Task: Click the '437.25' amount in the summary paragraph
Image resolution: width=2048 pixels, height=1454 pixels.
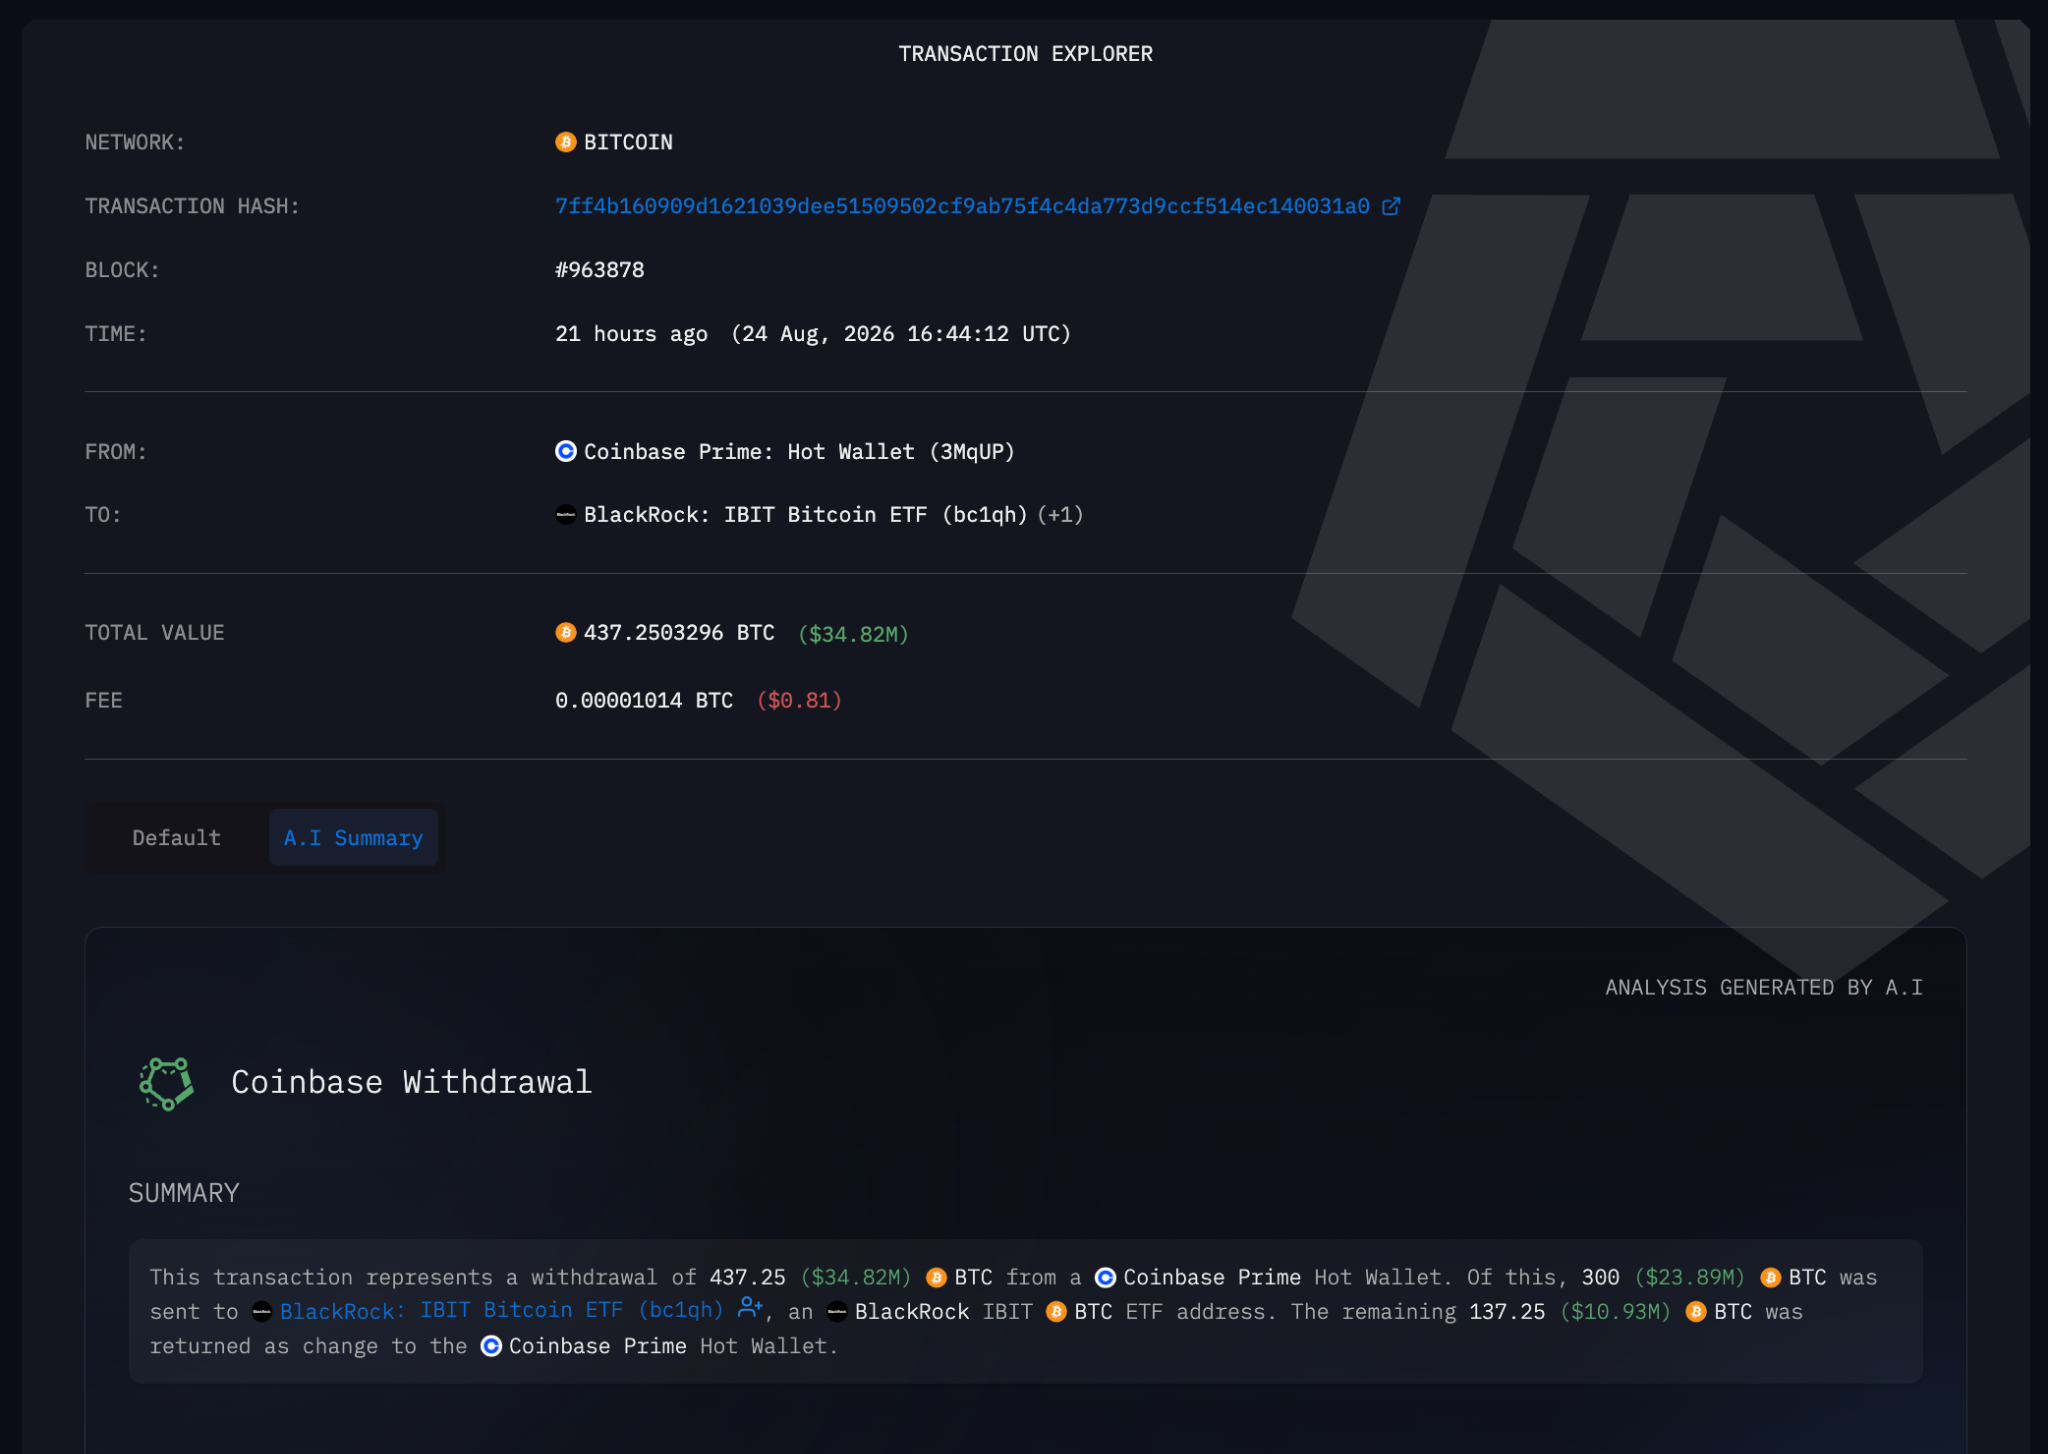Action: pos(748,1277)
